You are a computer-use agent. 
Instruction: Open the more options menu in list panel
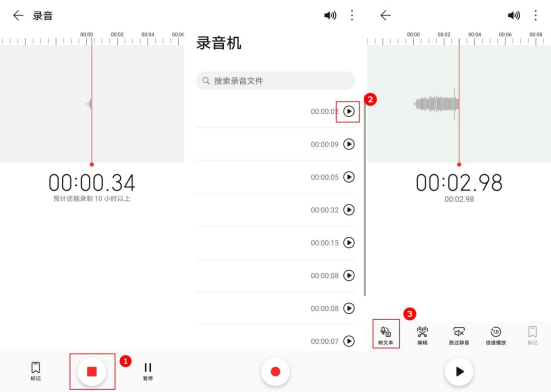[x=352, y=15]
